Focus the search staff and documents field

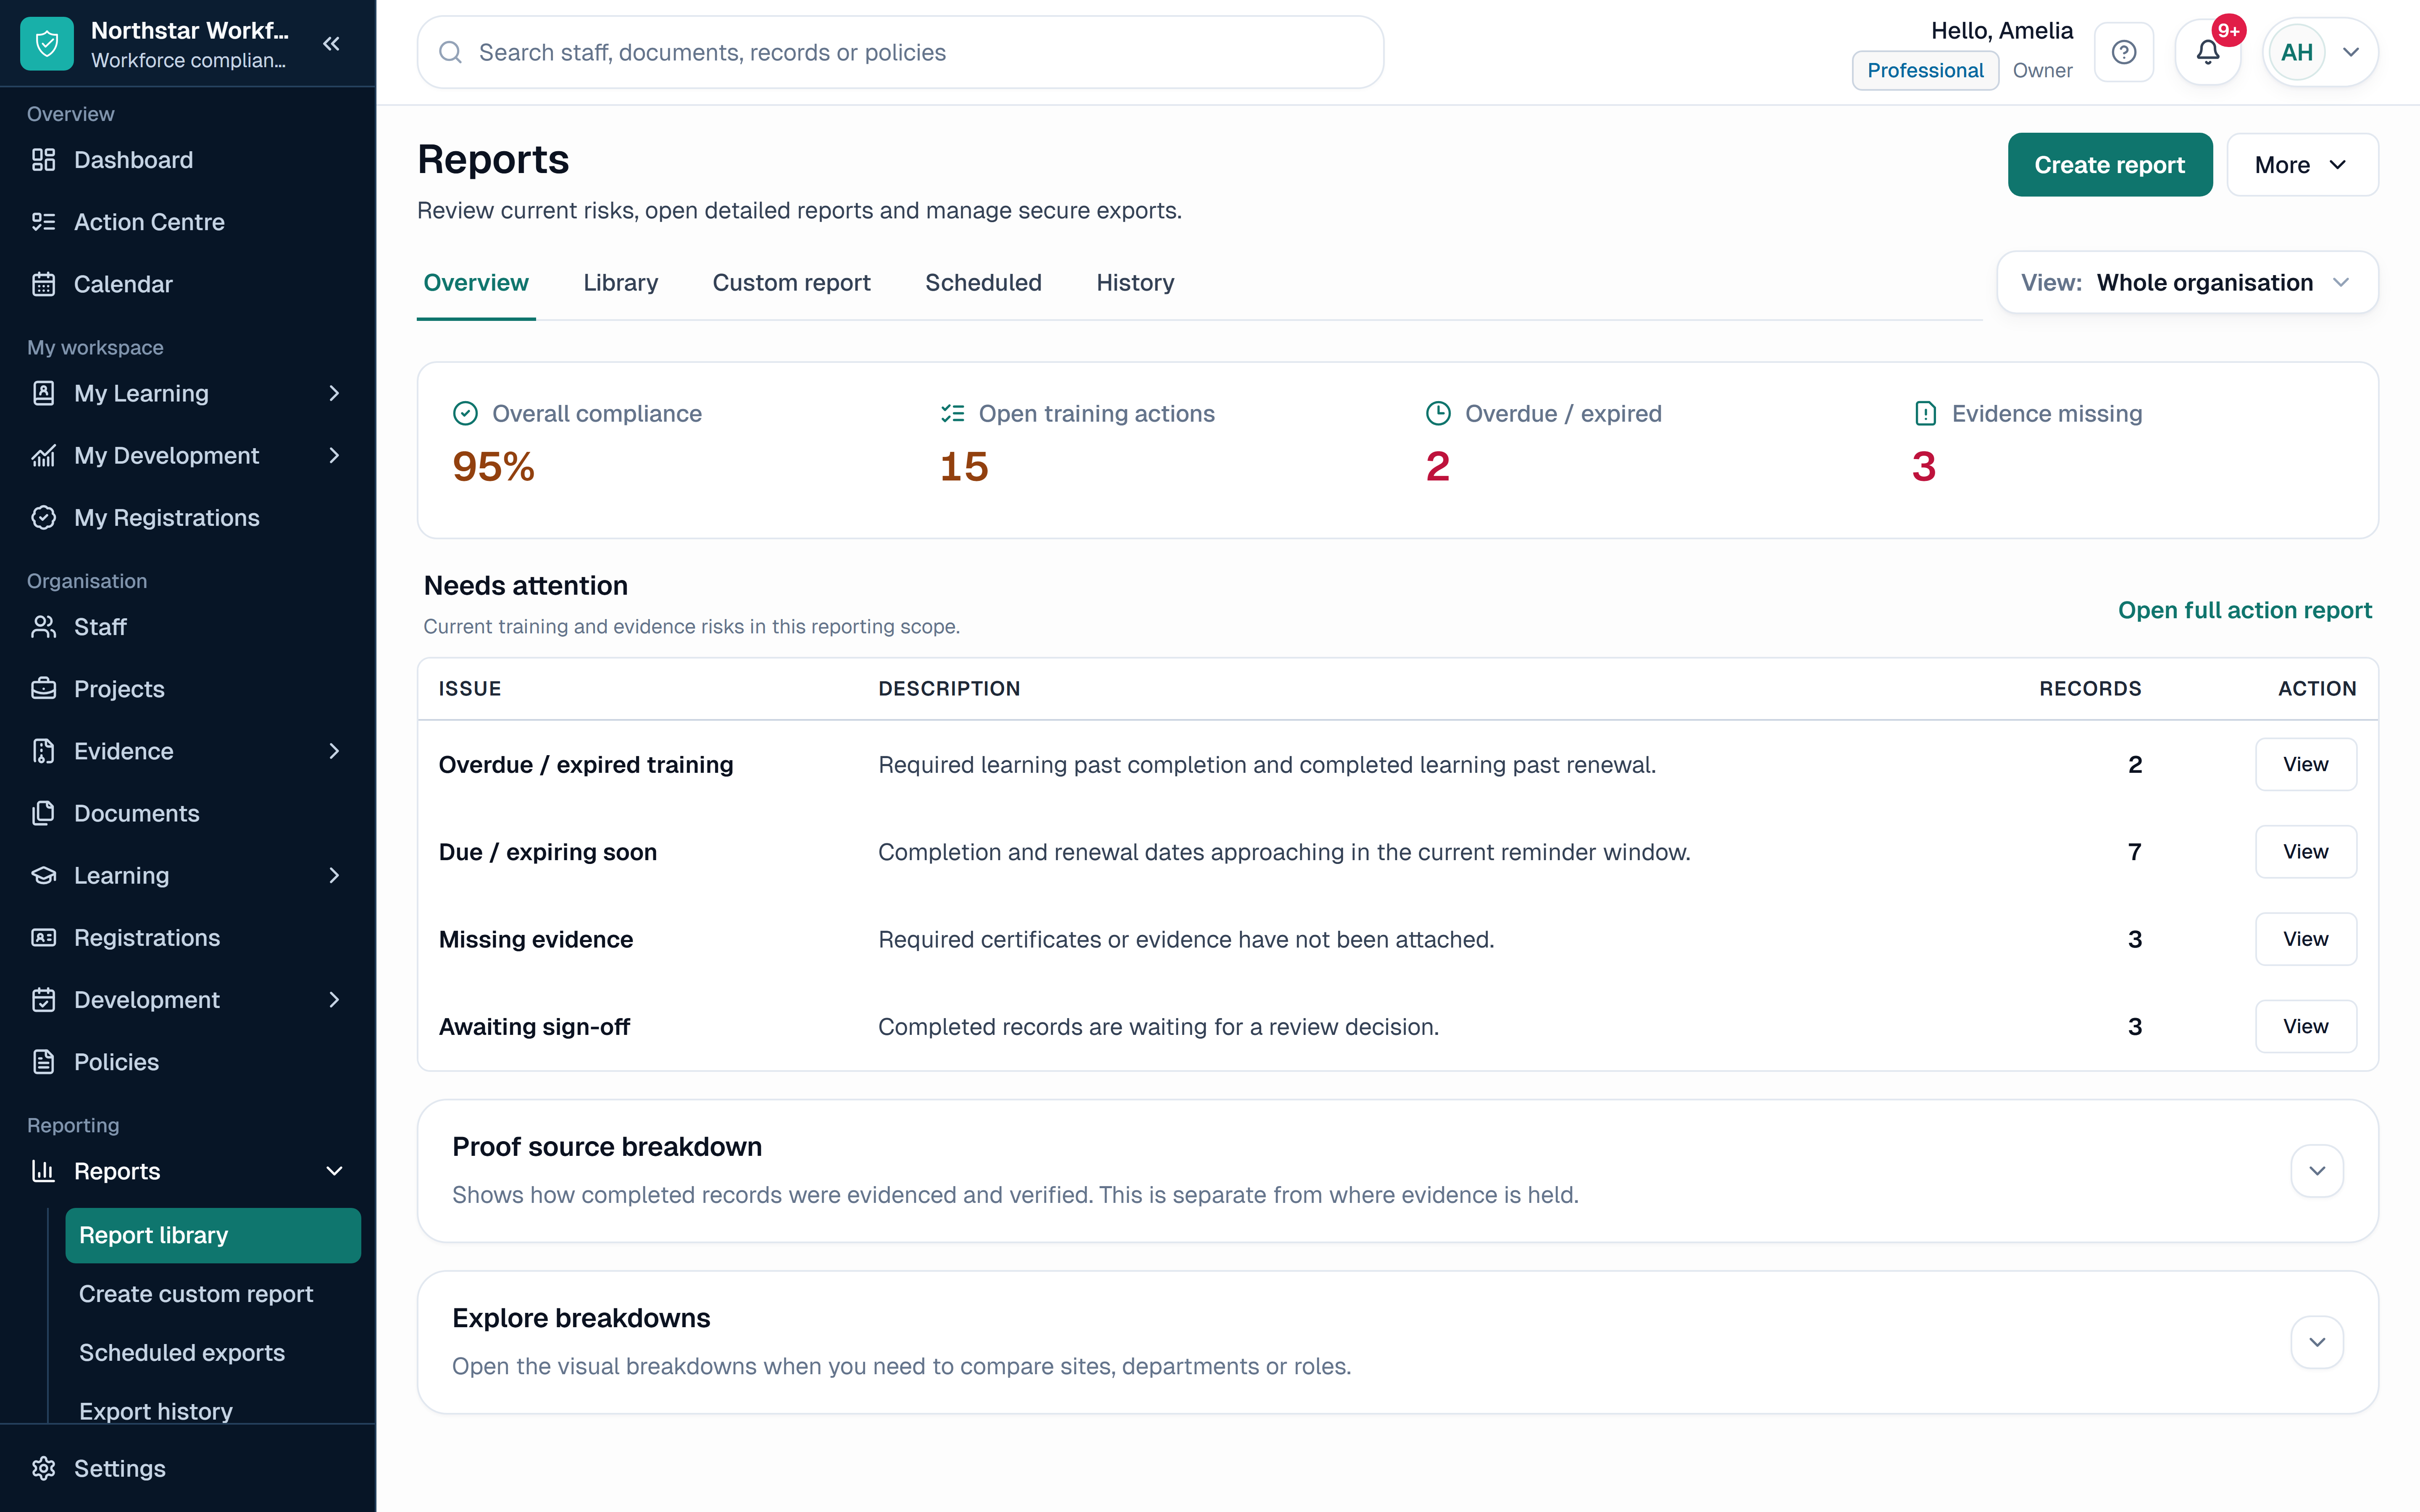click(900, 52)
